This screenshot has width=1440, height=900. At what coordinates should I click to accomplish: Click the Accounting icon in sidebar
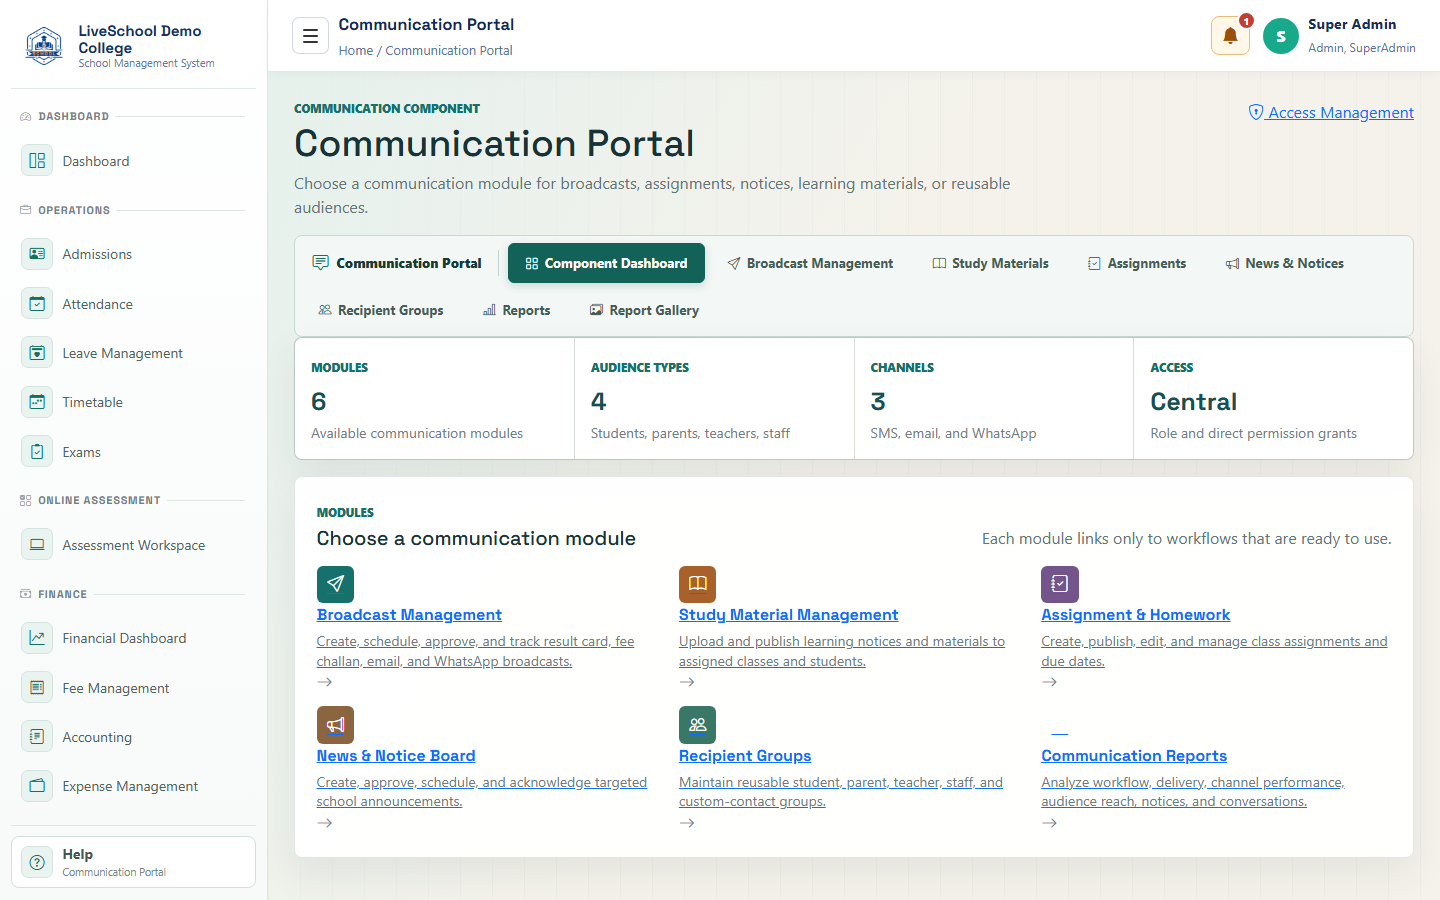pyautogui.click(x=37, y=737)
